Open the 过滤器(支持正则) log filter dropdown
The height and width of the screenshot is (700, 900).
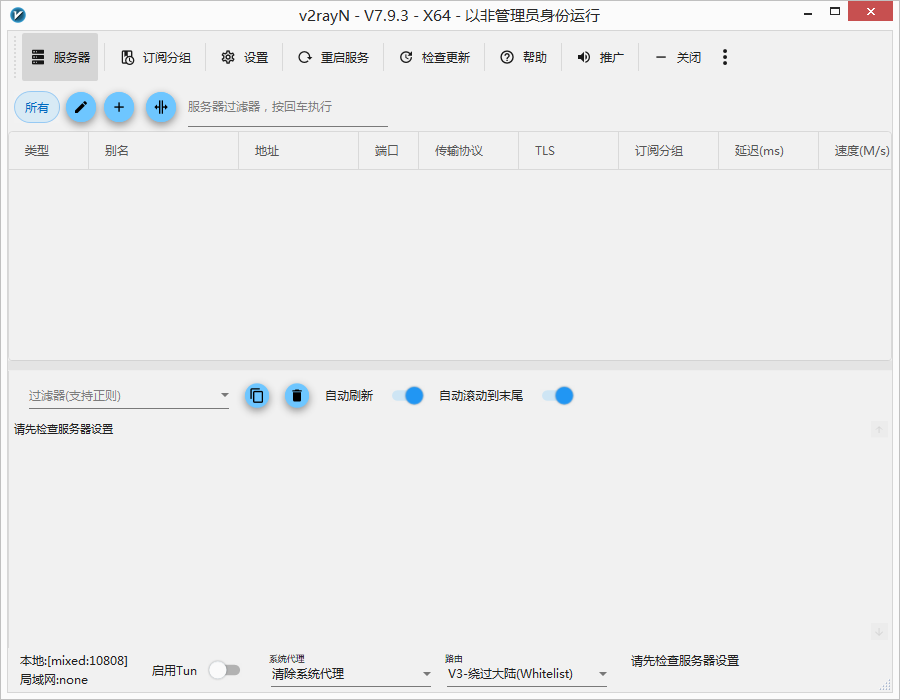129,395
